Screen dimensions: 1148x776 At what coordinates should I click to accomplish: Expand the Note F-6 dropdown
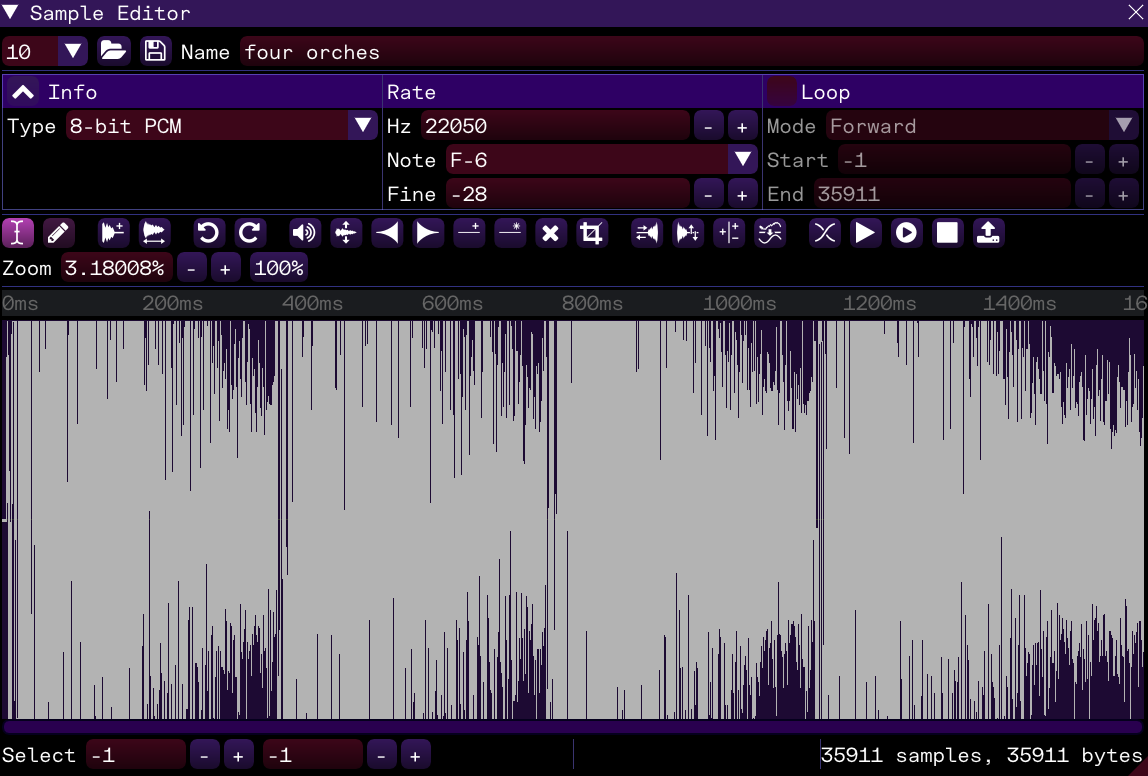point(742,160)
